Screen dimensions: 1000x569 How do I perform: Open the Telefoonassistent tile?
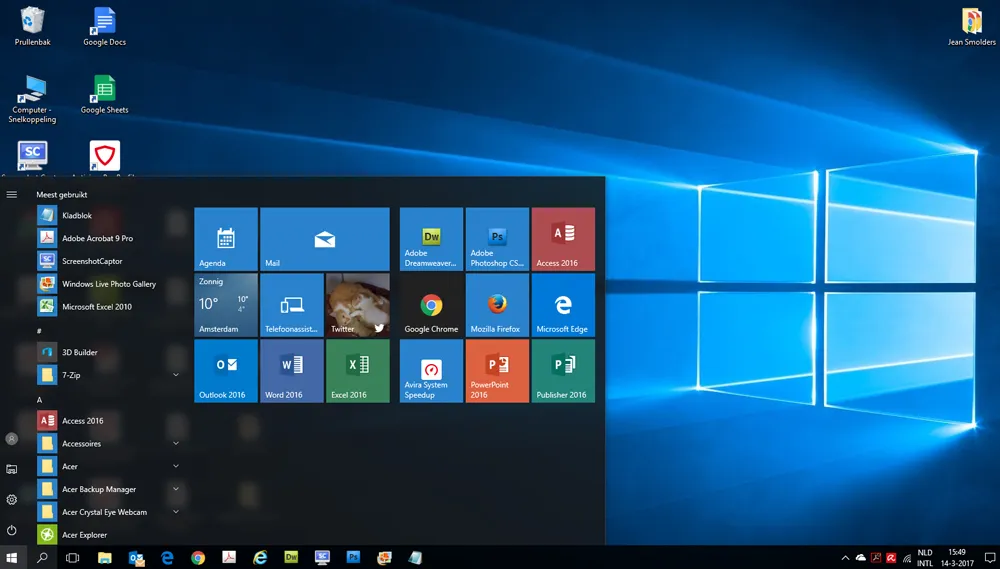pyautogui.click(x=292, y=305)
